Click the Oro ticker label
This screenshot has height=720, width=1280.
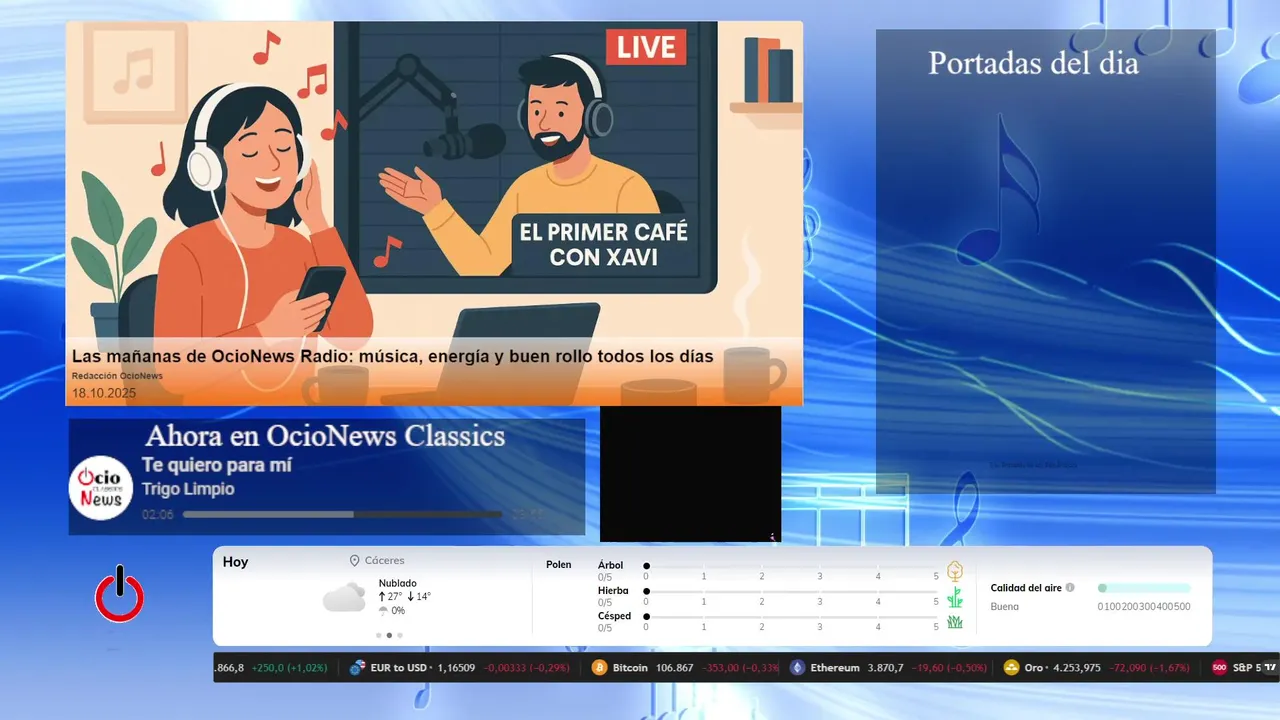point(1033,668)
